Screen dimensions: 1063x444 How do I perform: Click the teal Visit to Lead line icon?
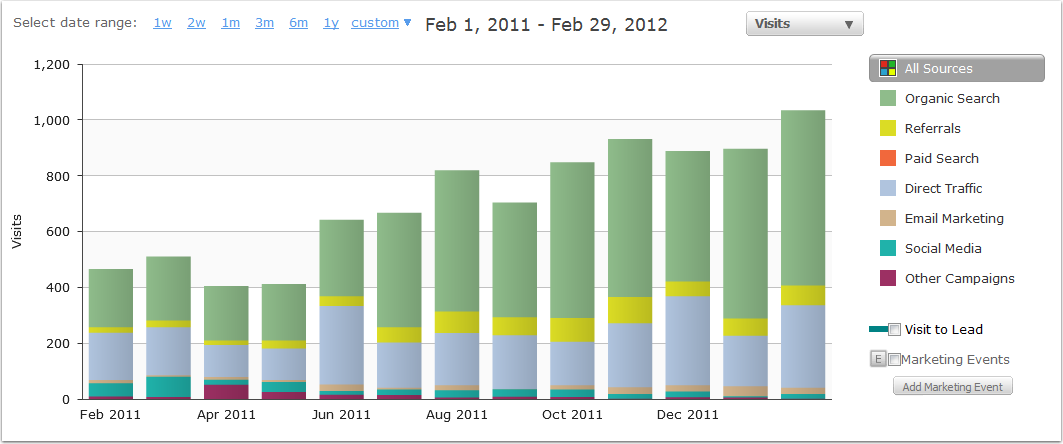coord(877,329)
